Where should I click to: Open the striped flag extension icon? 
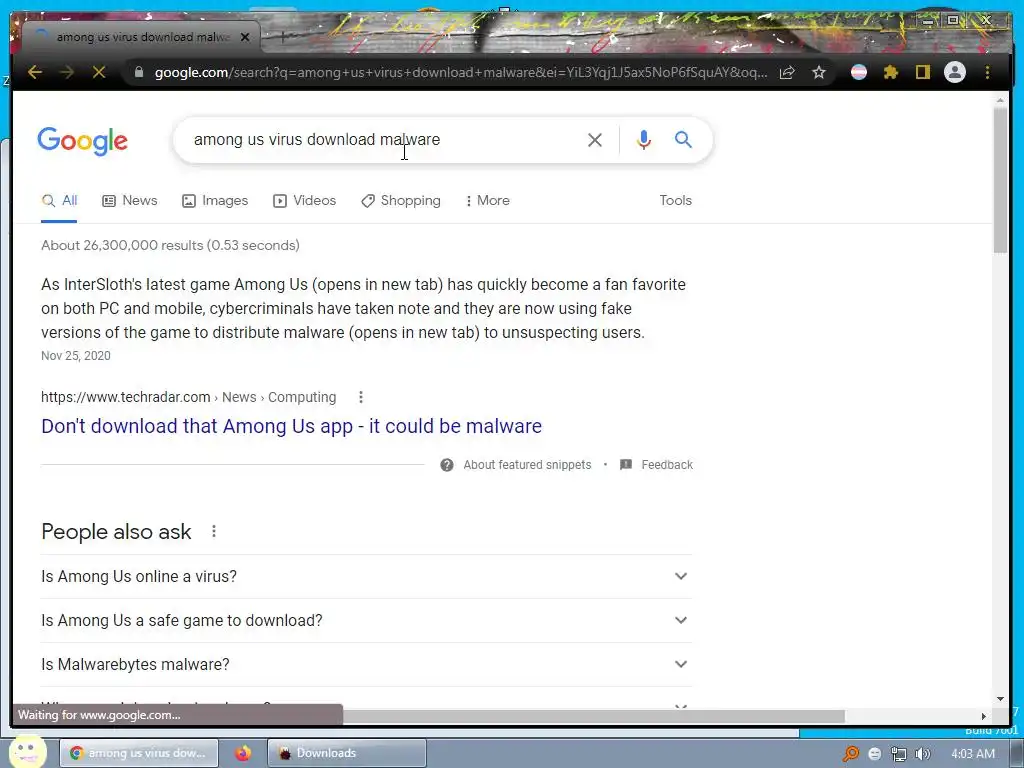click(x=859, y=72)
